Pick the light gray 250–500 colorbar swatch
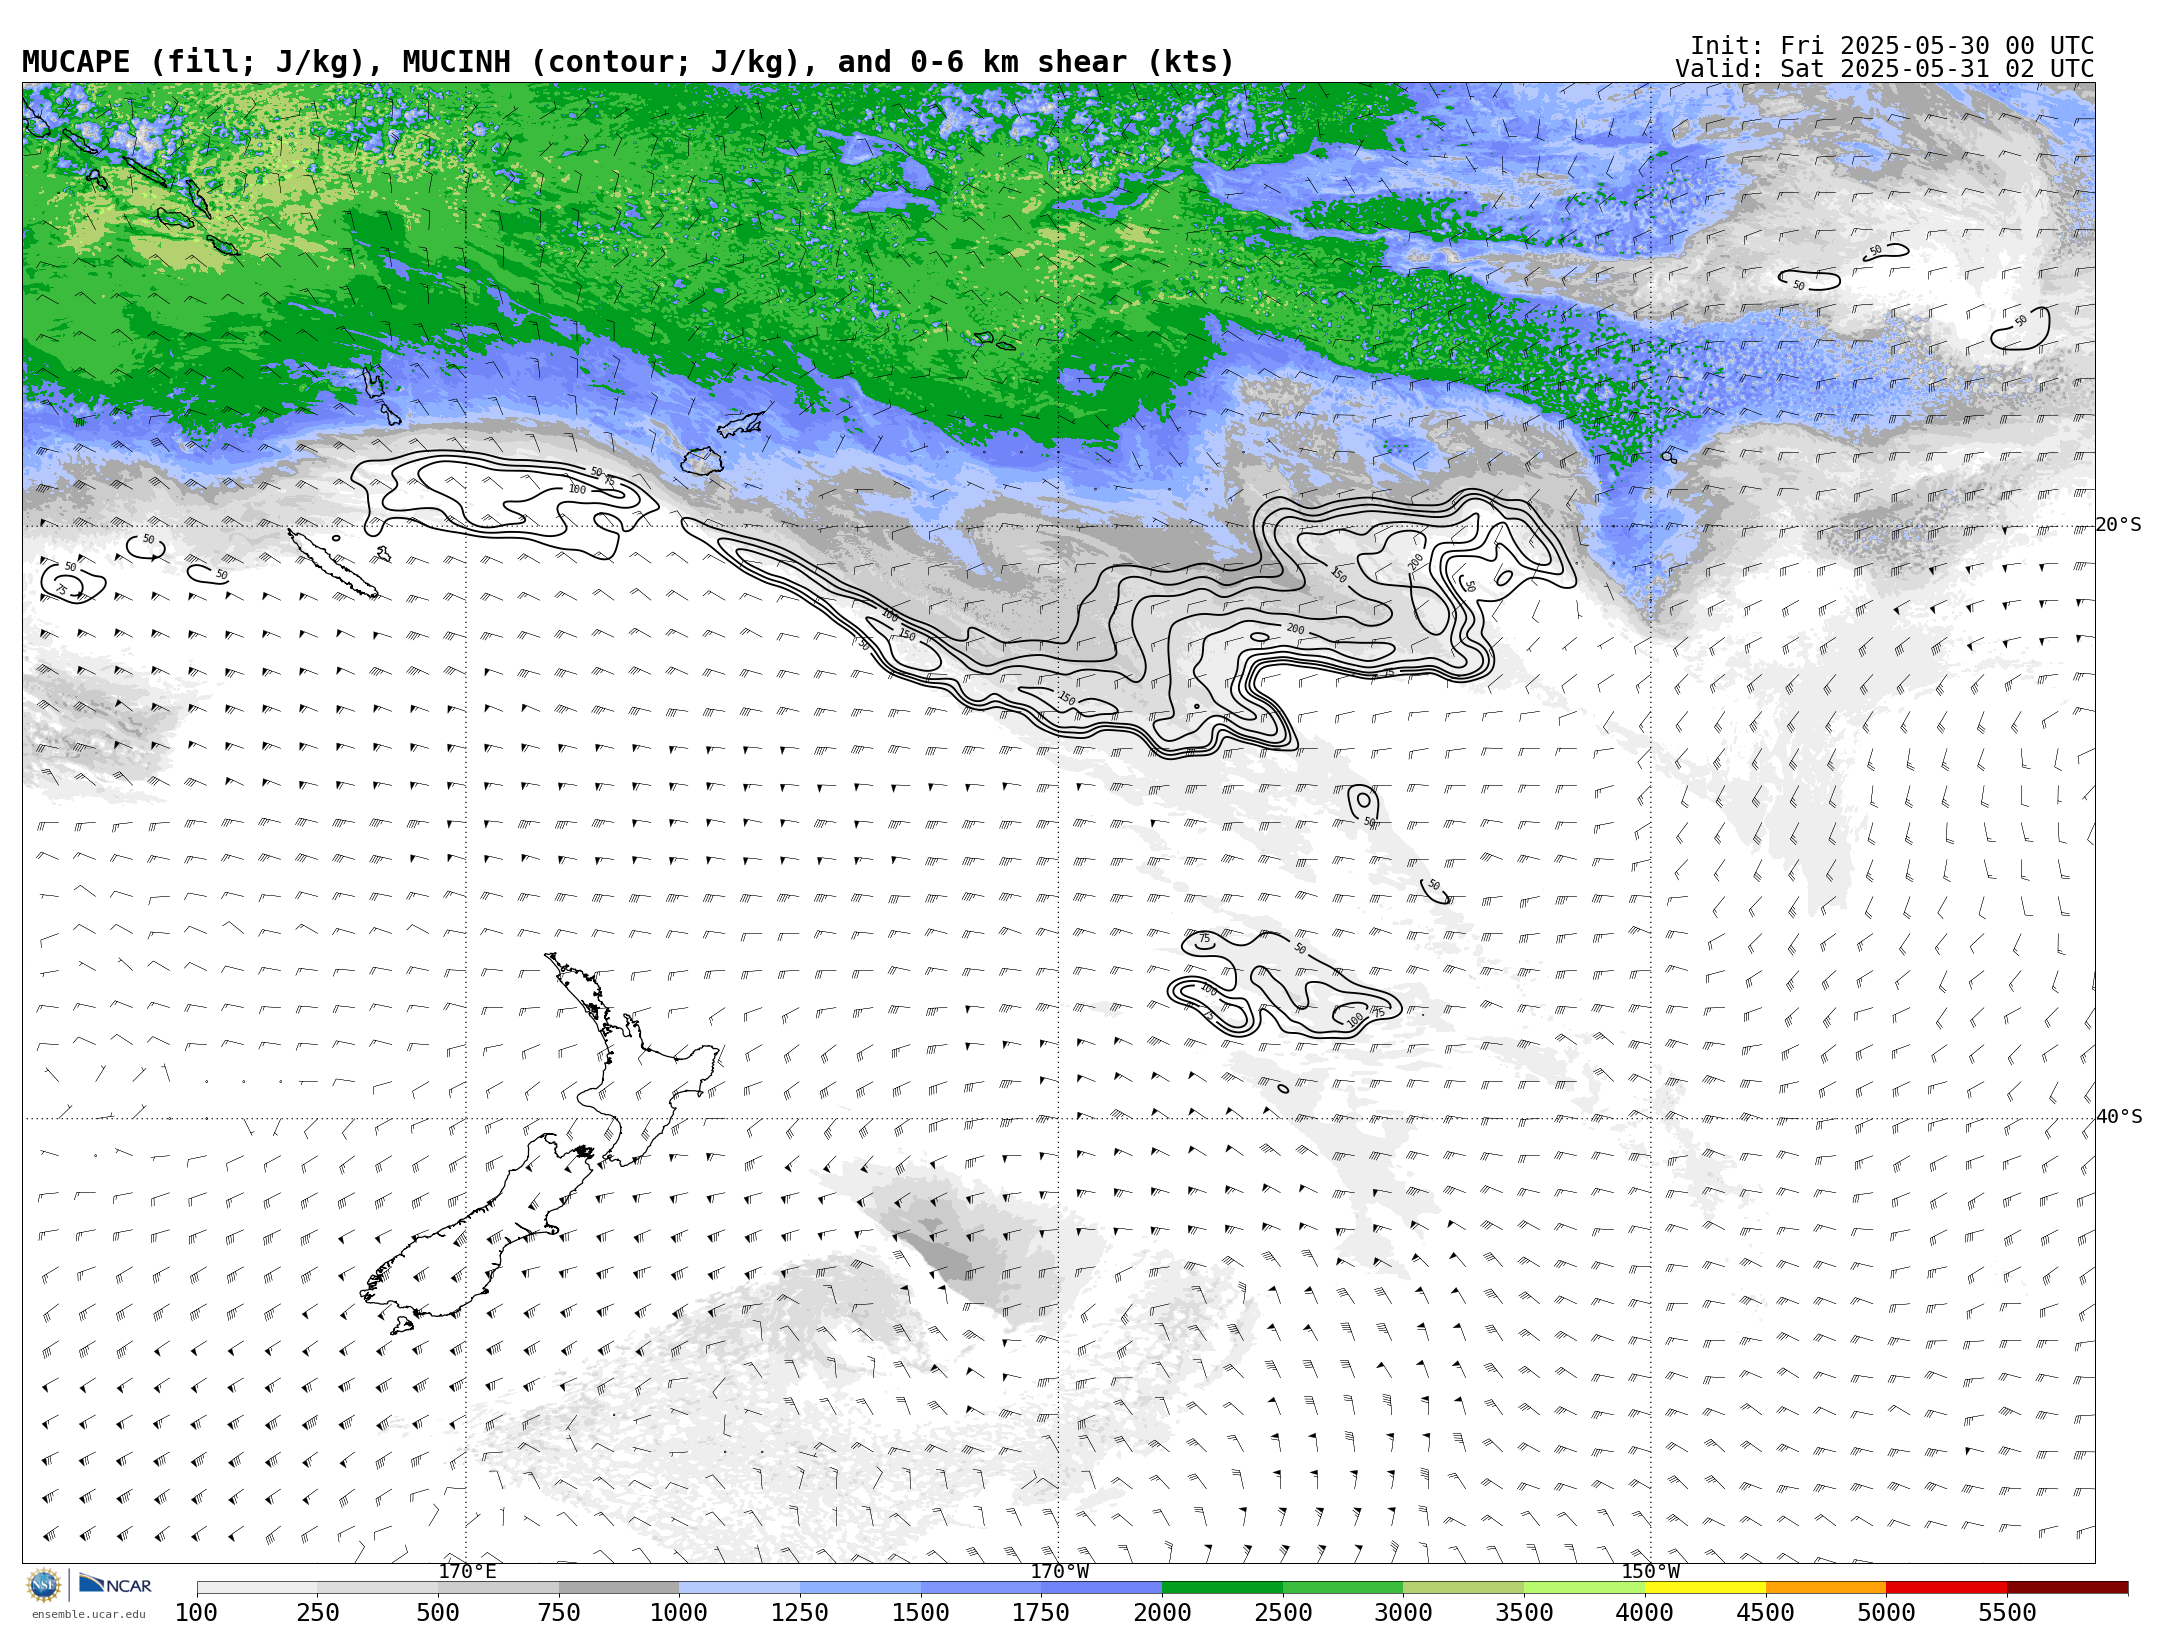2160x1626 pixels. 378,1588
